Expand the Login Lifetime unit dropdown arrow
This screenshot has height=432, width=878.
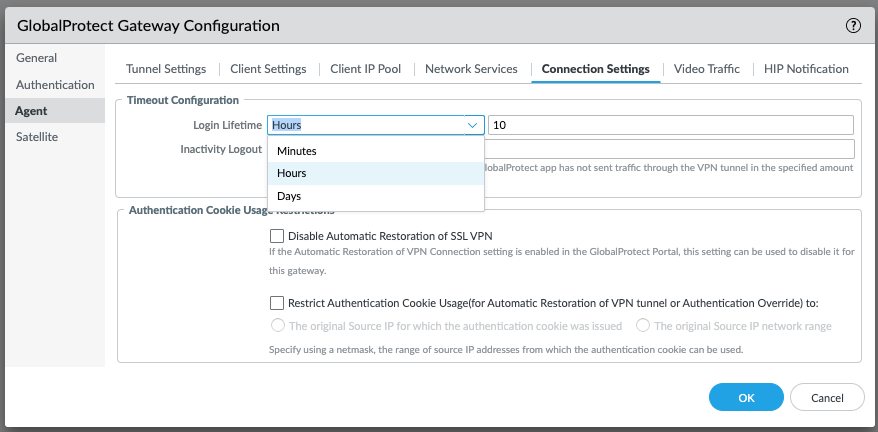point(472,125)
